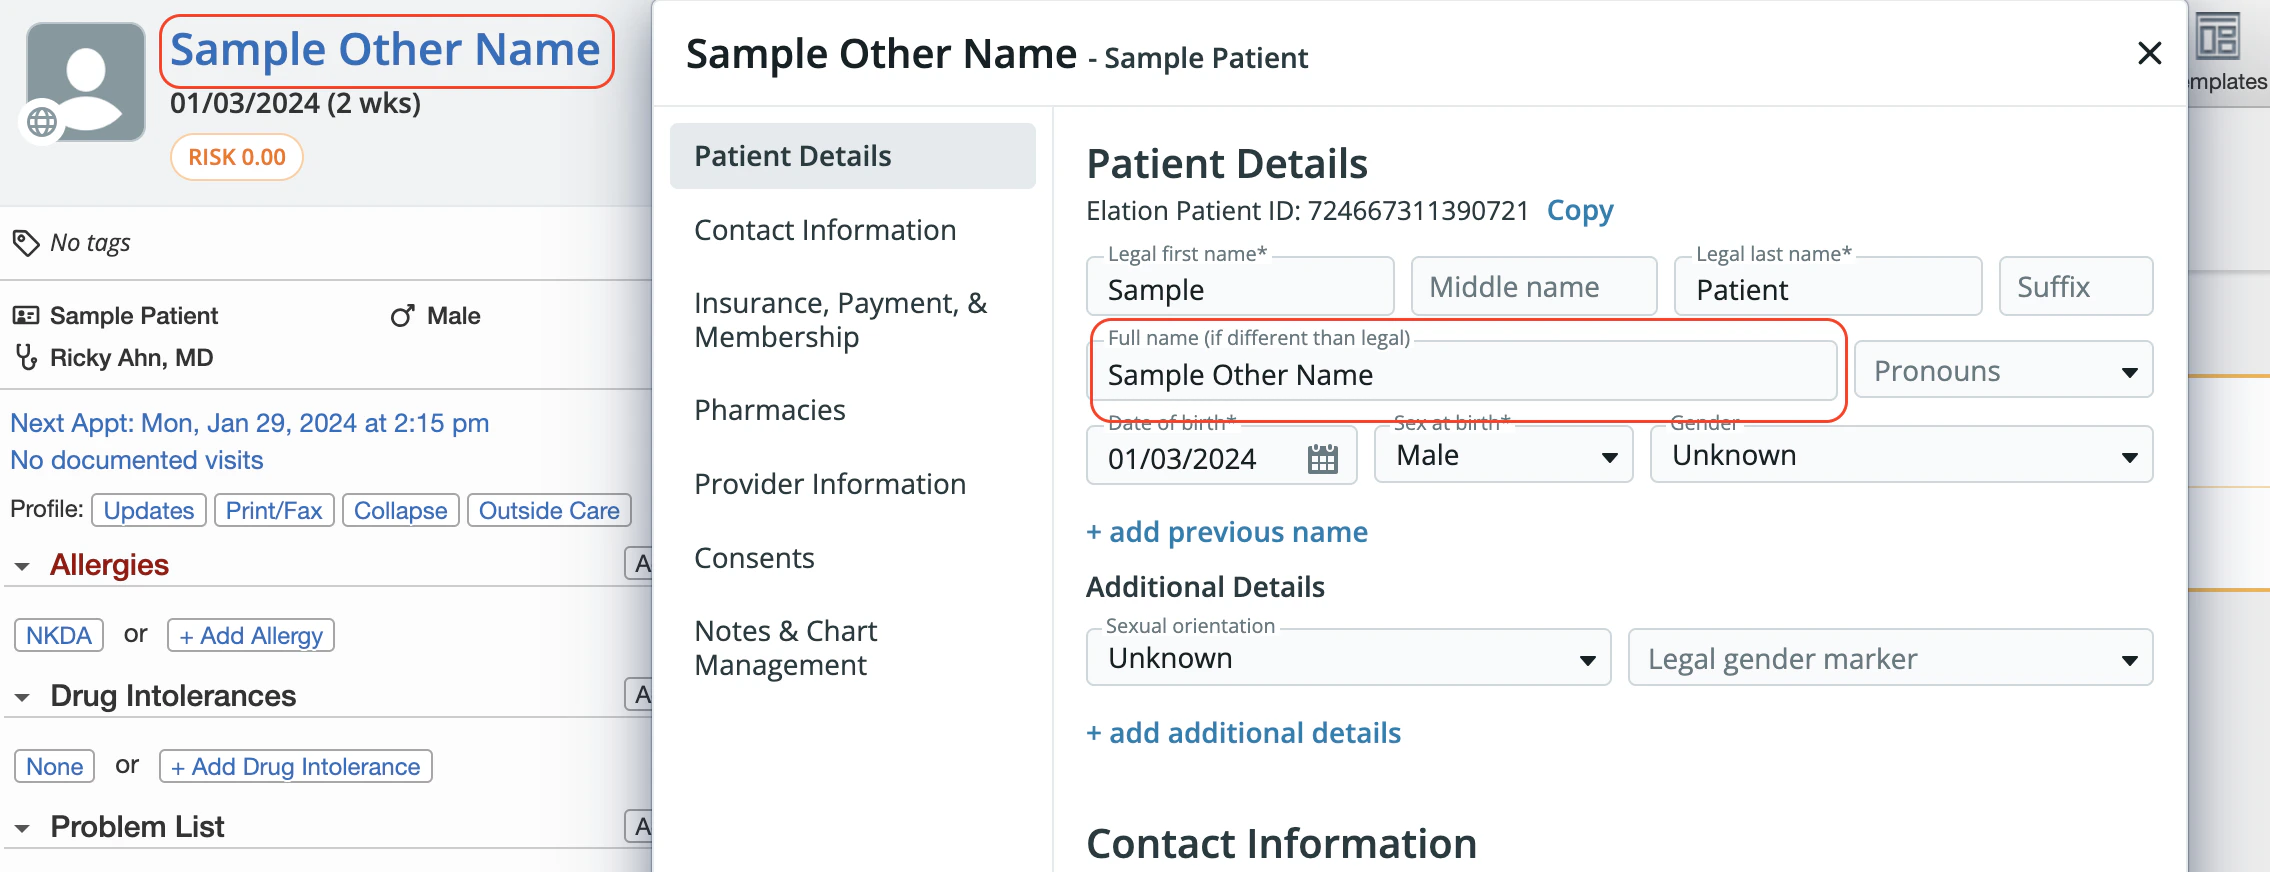
Task: Open the Sex at birth dropdown
Action: coord(1503,456)
